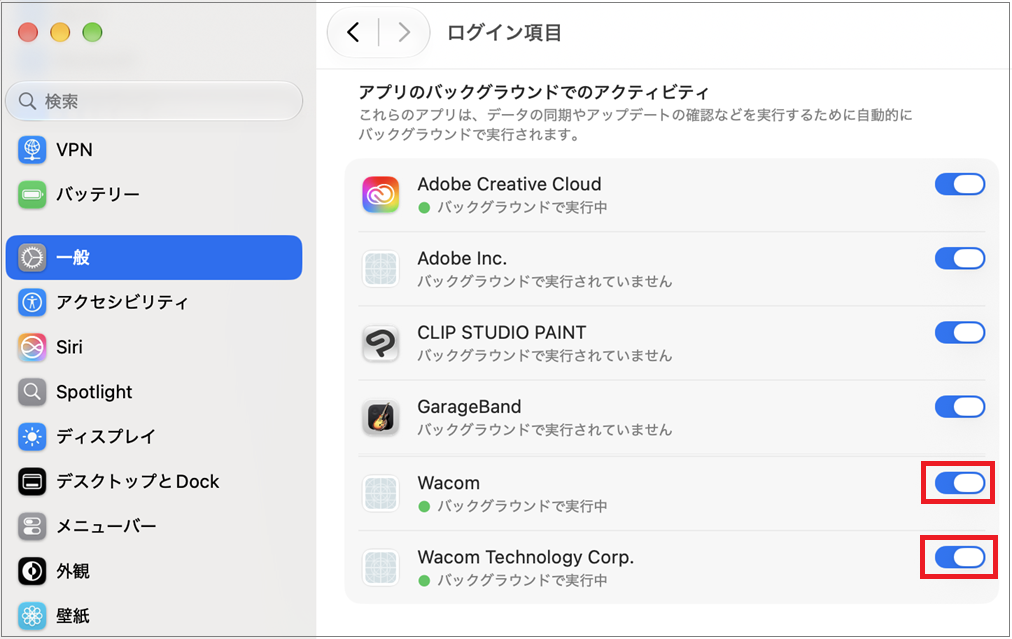Viewport: 1012px width, 639px height.
Task: Open メニューバー settings
Action: (154, 526)
